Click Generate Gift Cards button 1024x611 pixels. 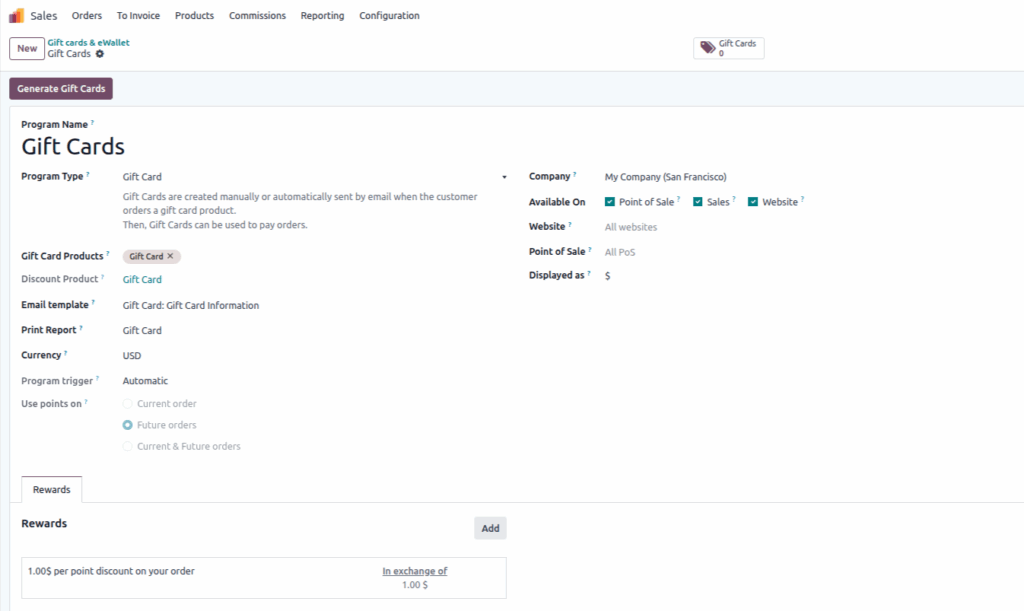tap(61, 89)
